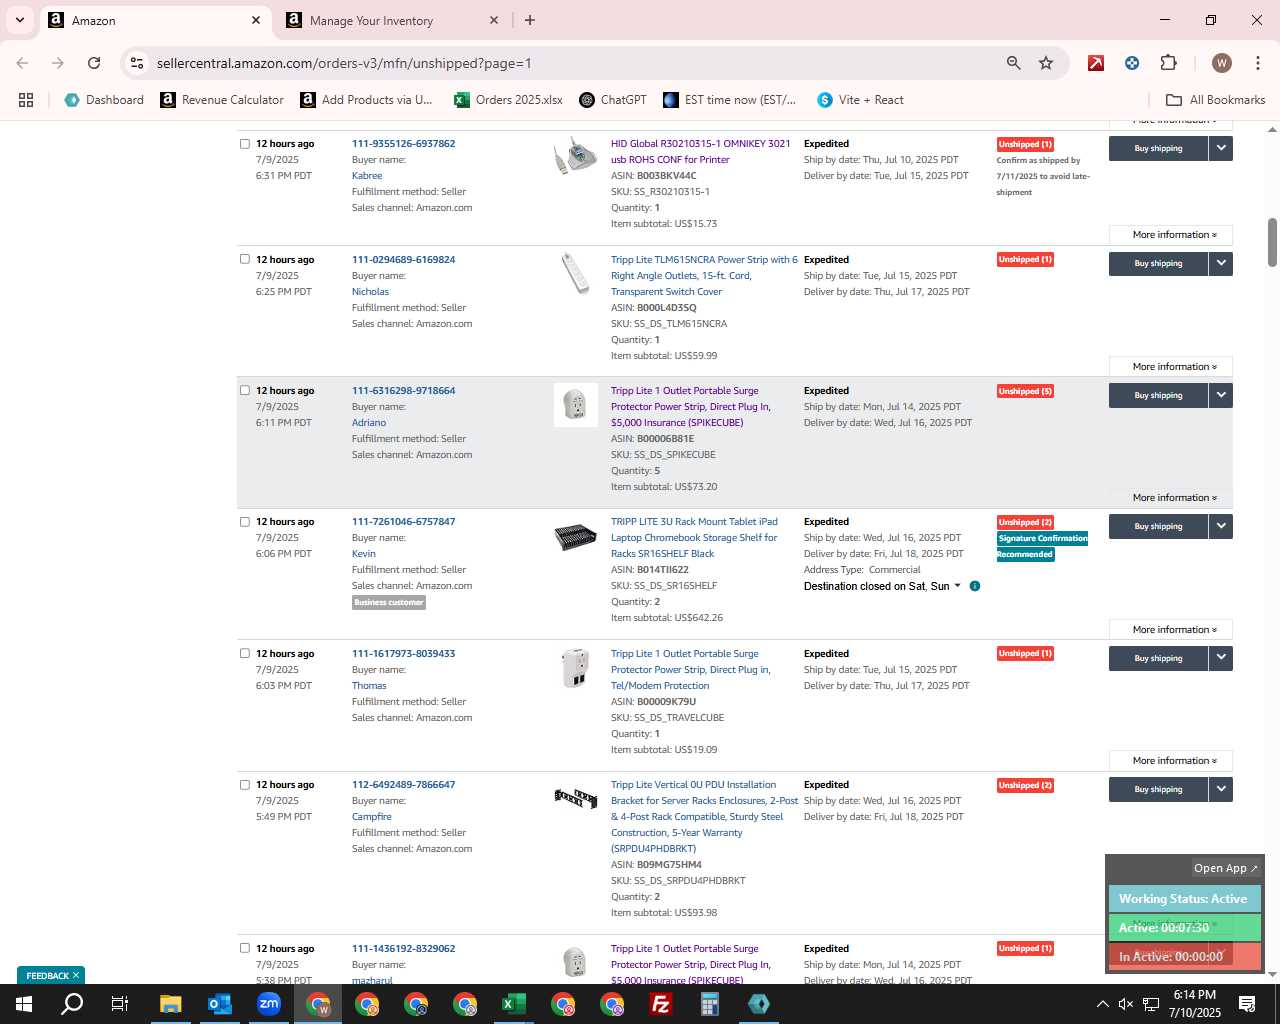Select checkbox for order 111-1617973-8039433
This screenshot has height=1024, width=1280.
click(x=244, y=653)
